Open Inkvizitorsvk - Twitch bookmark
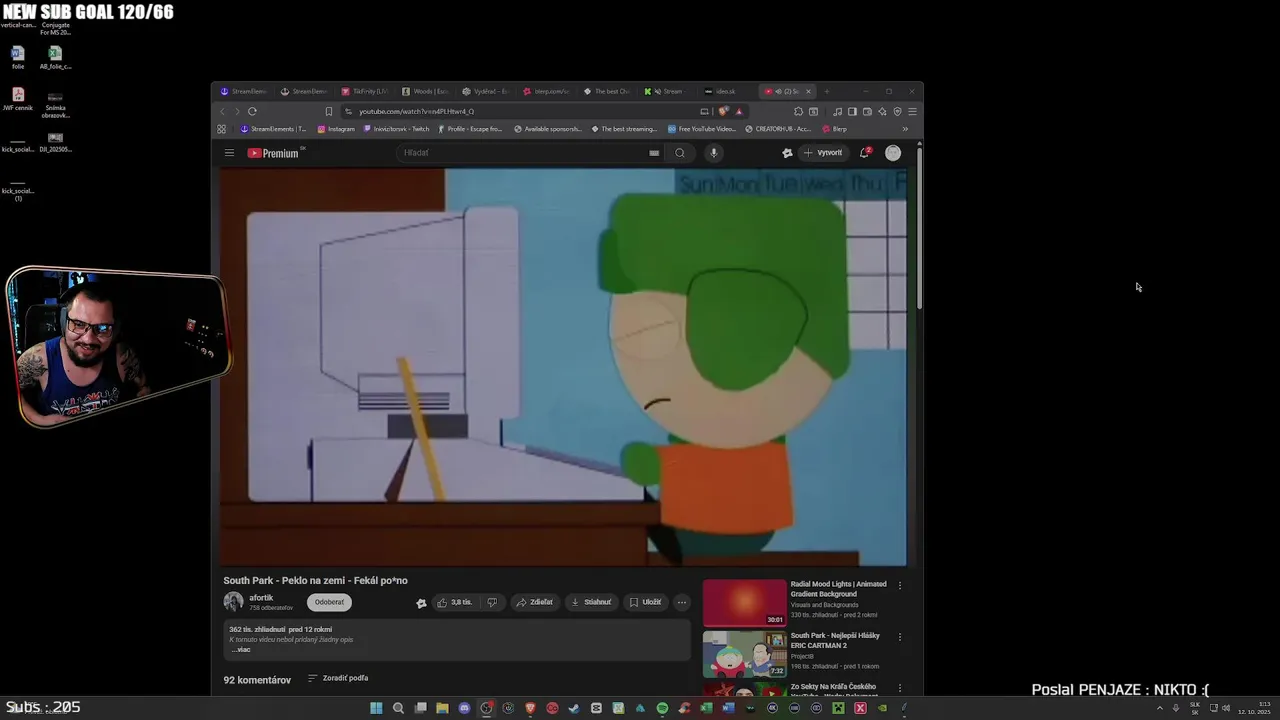 tap(396, 129)
